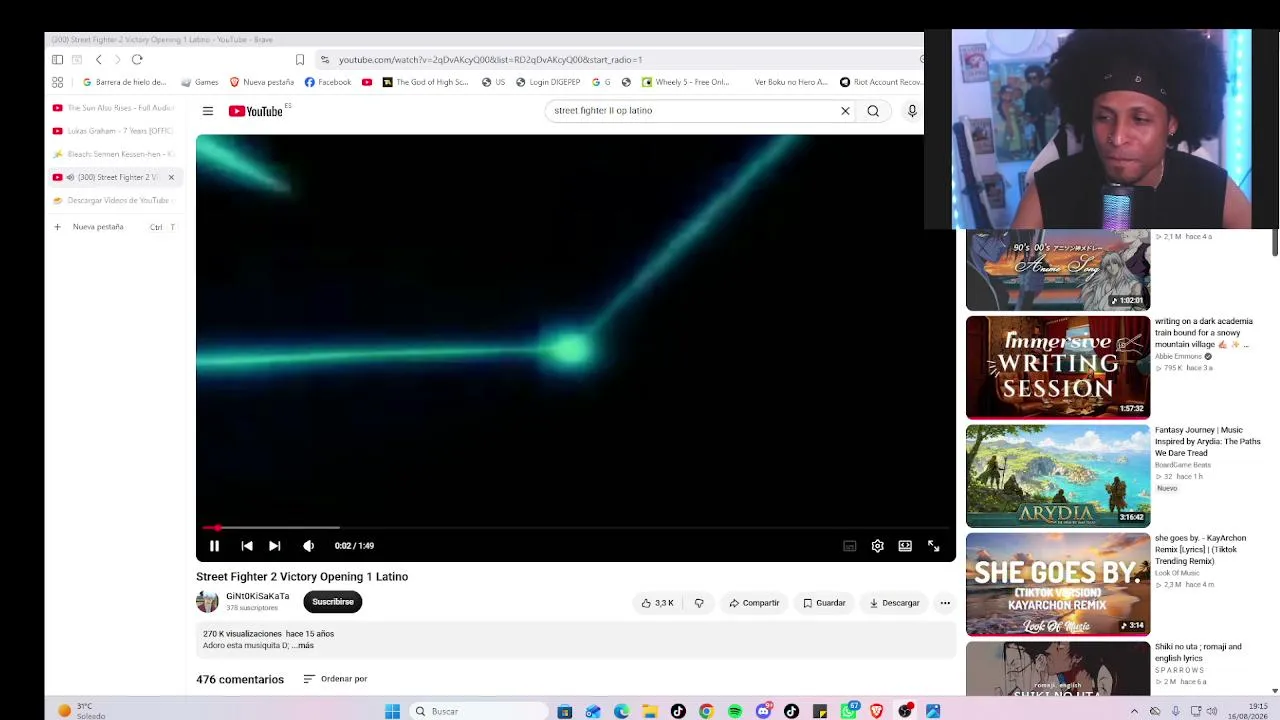Open the Immersive Writing Session video thumbnail
The width and height of the screenshot is (1280, 720).
pyautogui.click(x=1058, y=368)
